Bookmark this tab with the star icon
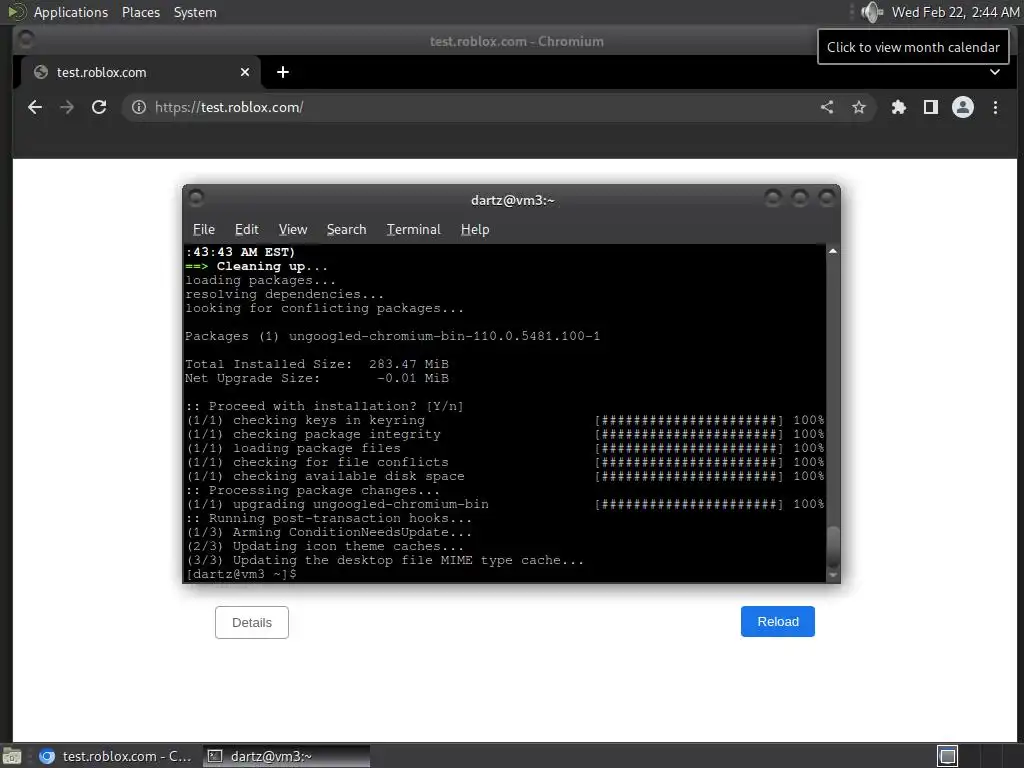1024x768 pixels. (x=859, y=107)
